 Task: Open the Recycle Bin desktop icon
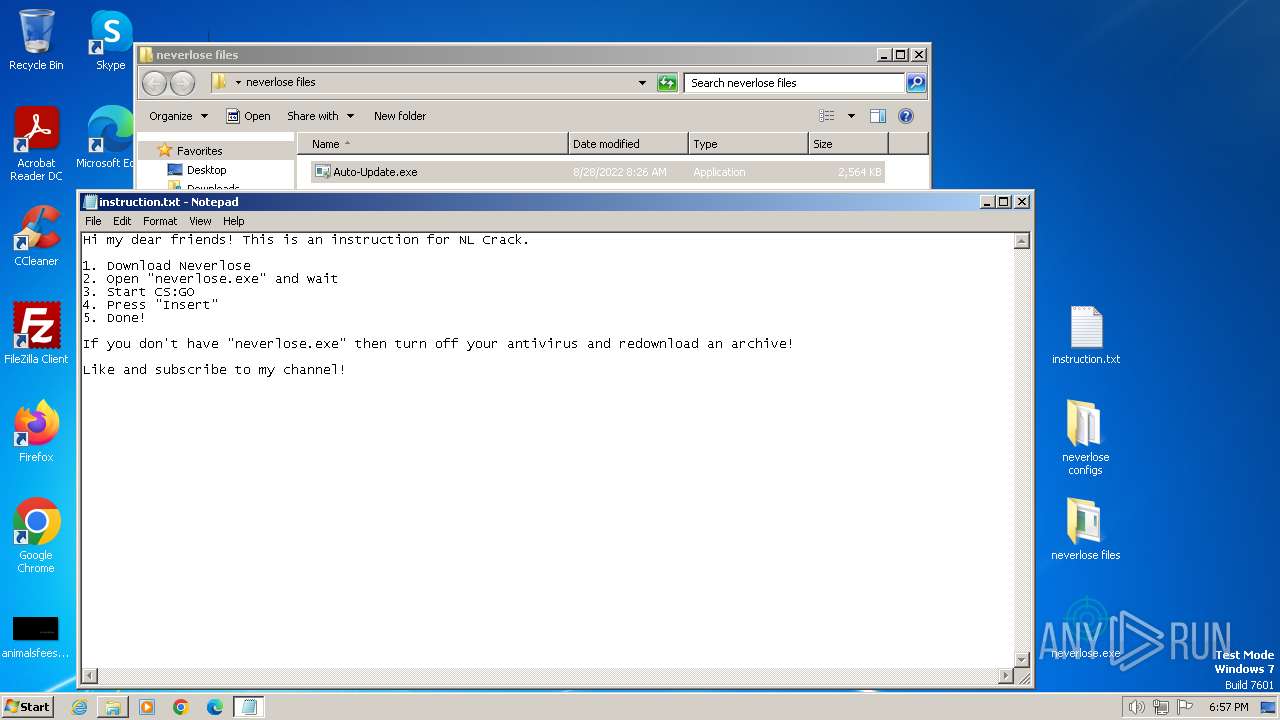click(x=36, y=40)
